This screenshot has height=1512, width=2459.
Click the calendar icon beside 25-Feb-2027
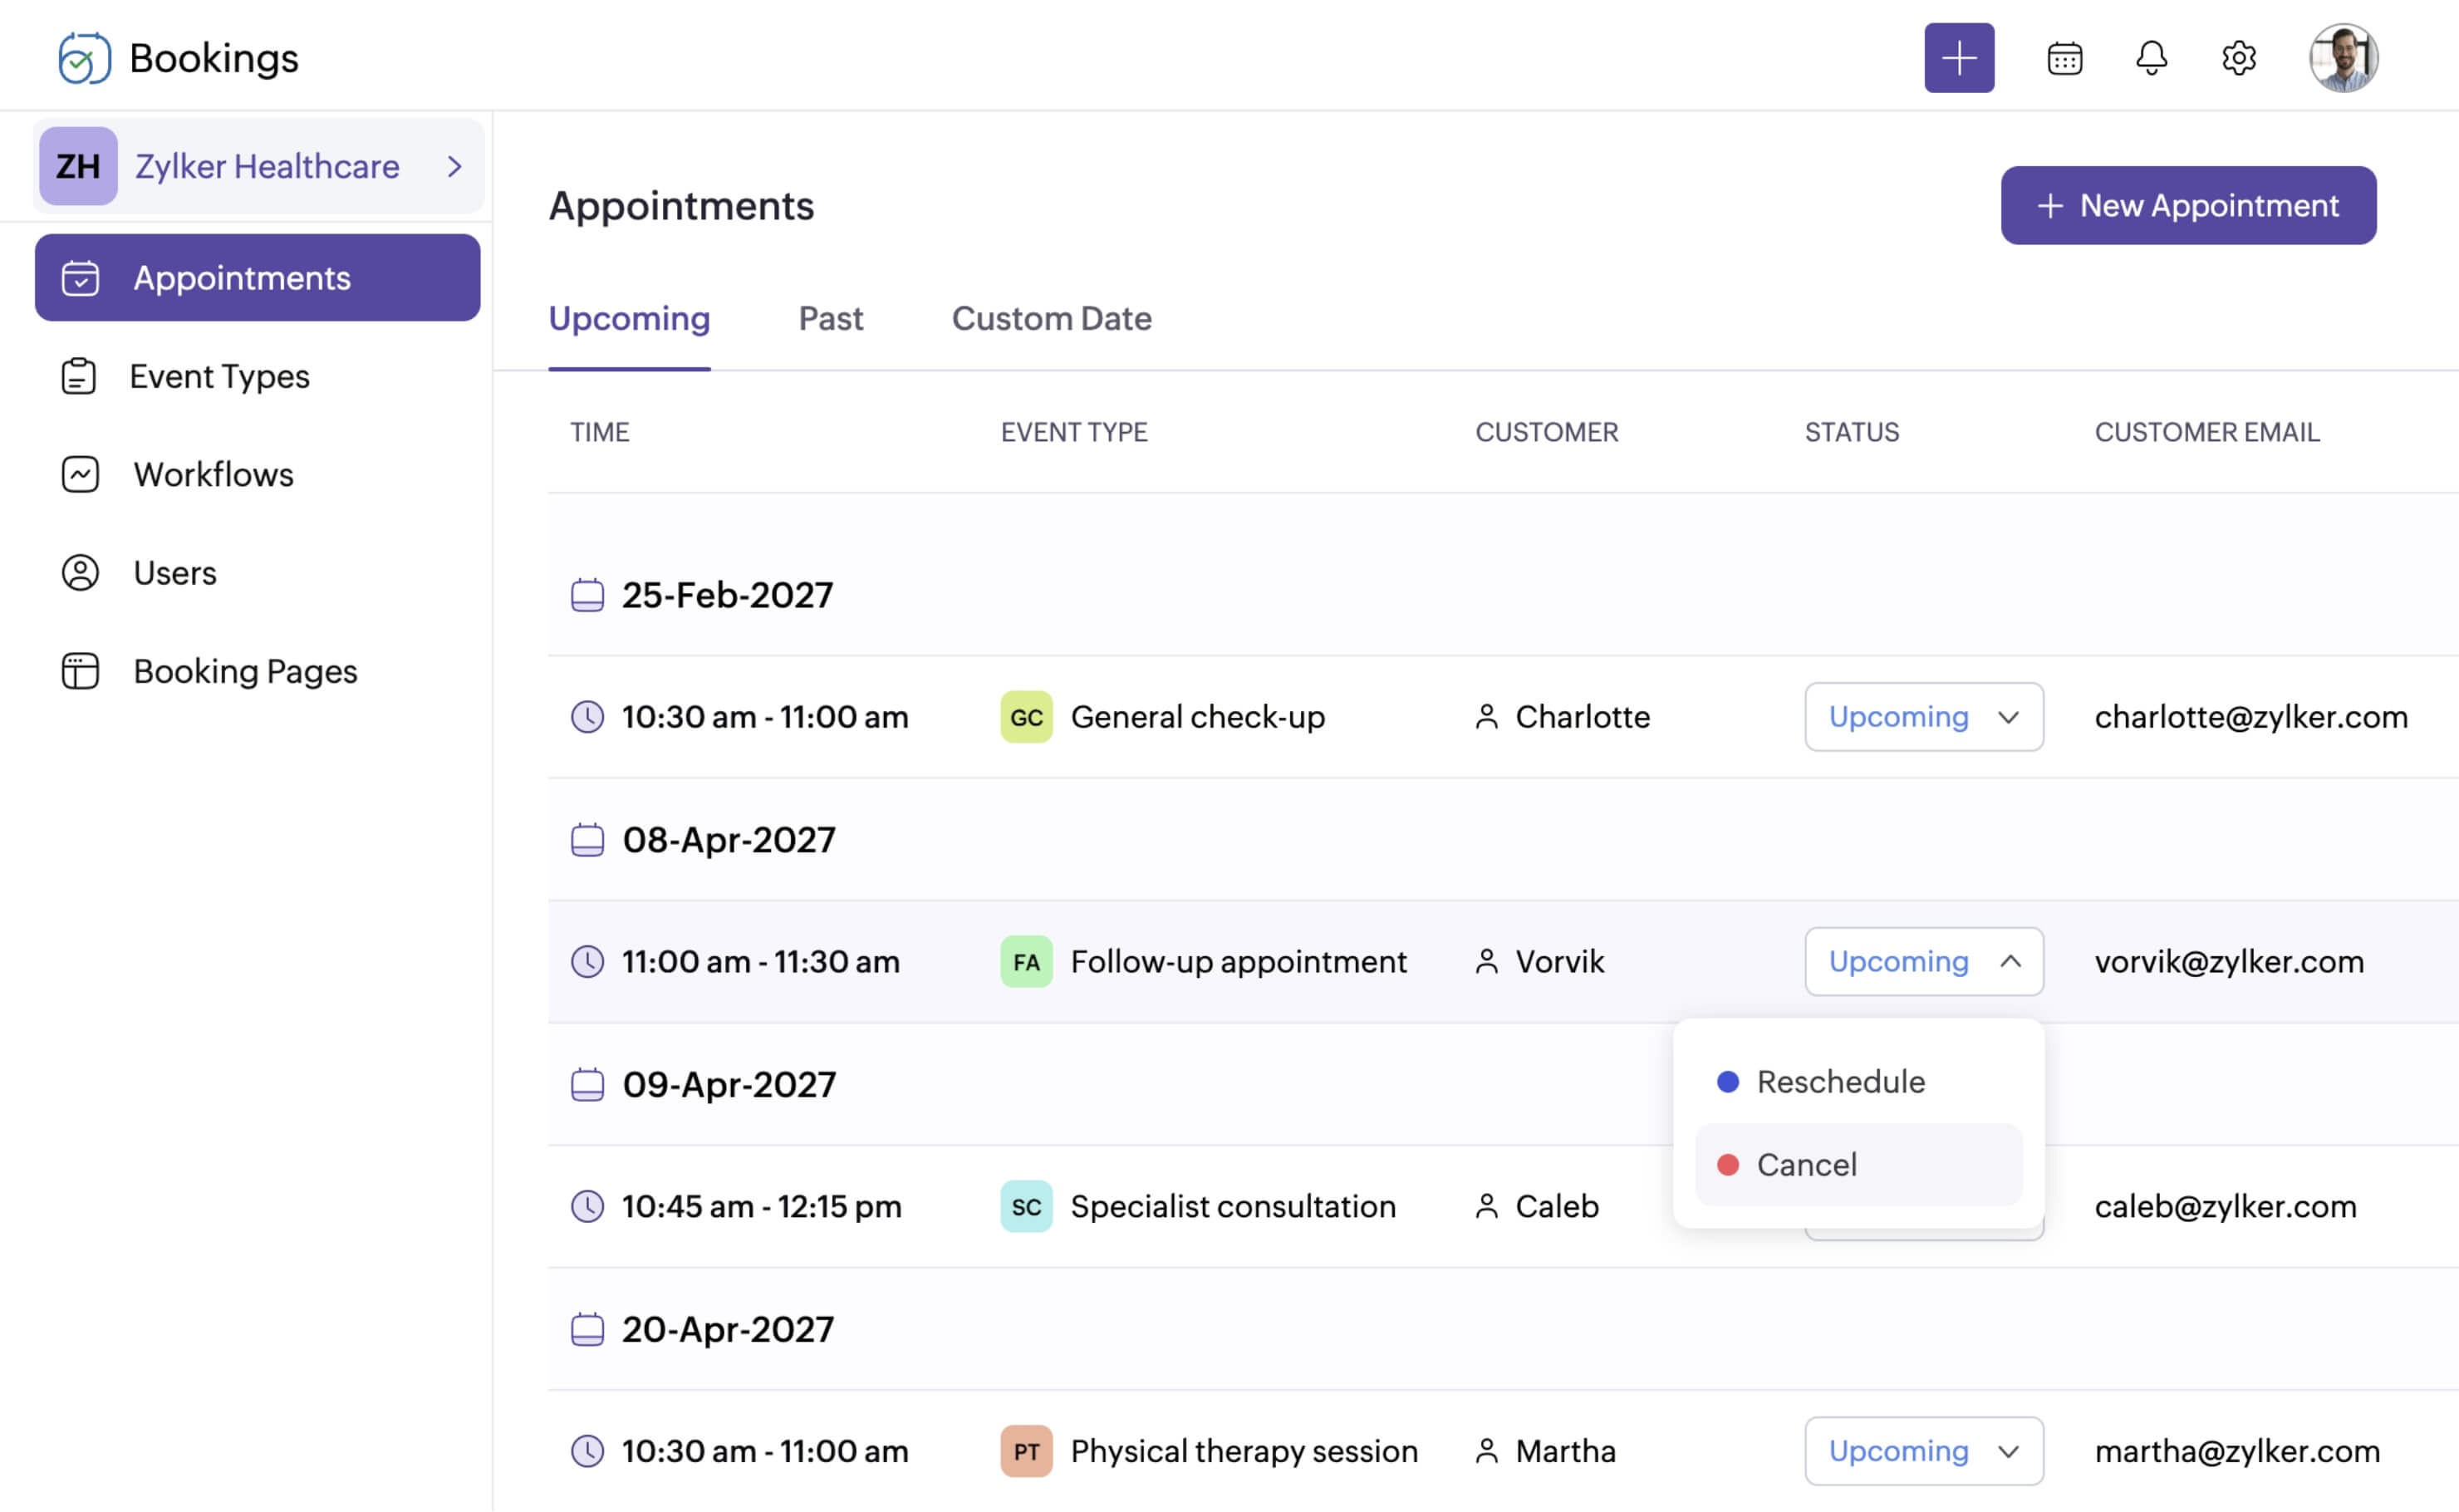[x=587, y=595]
